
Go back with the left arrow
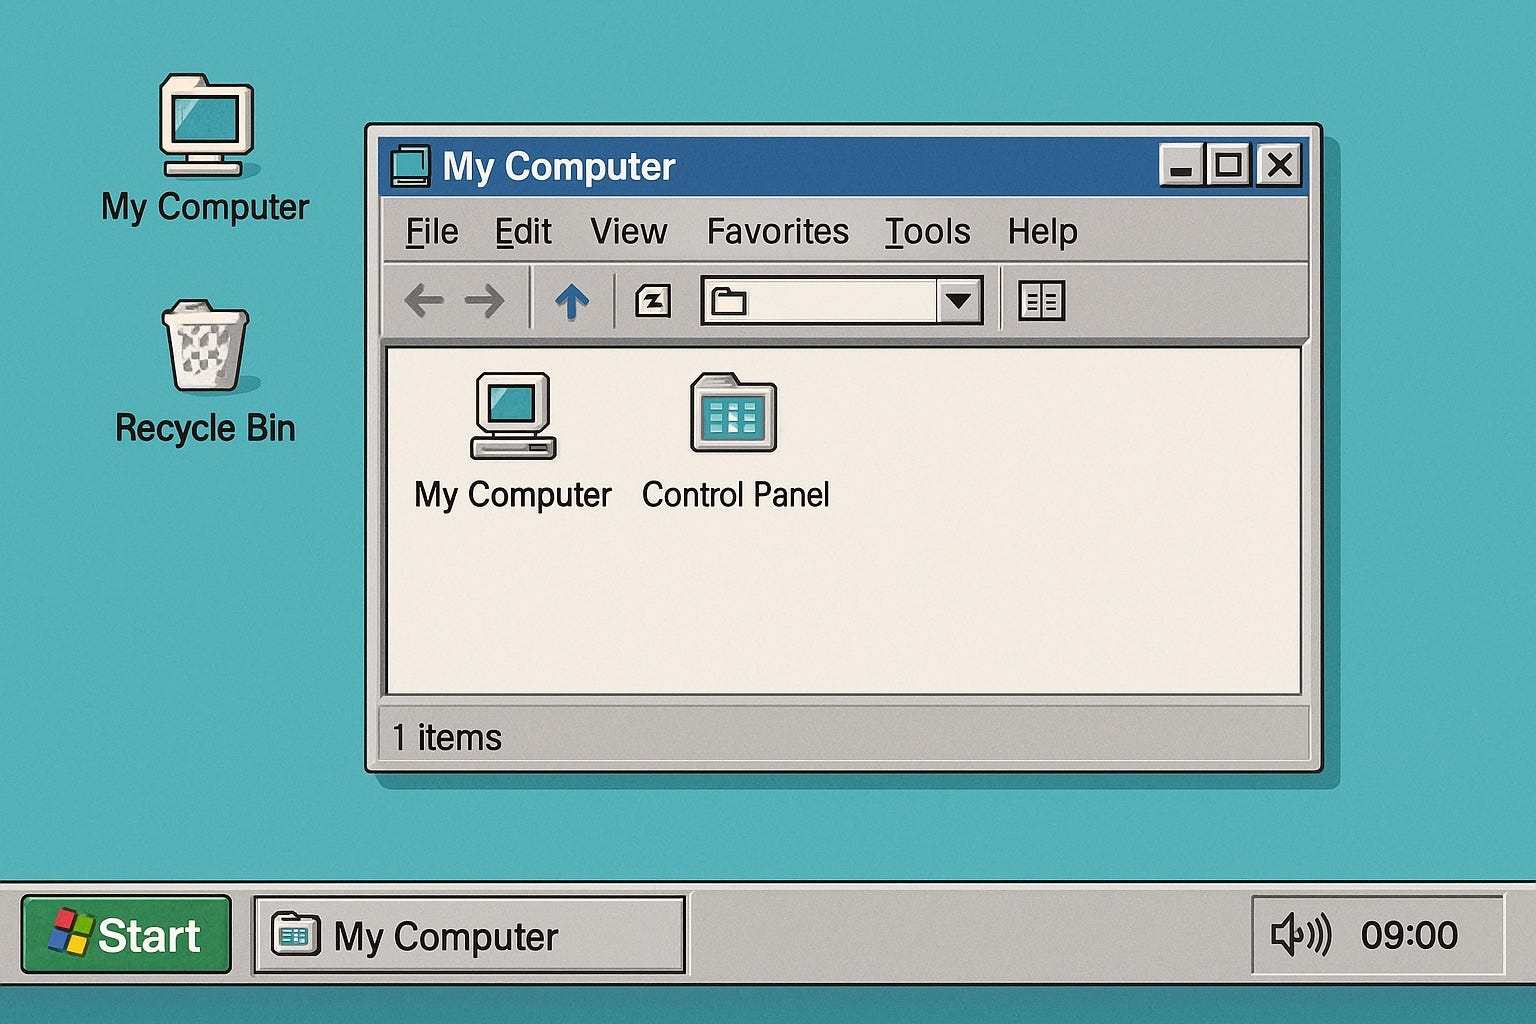tap(423, 300)
